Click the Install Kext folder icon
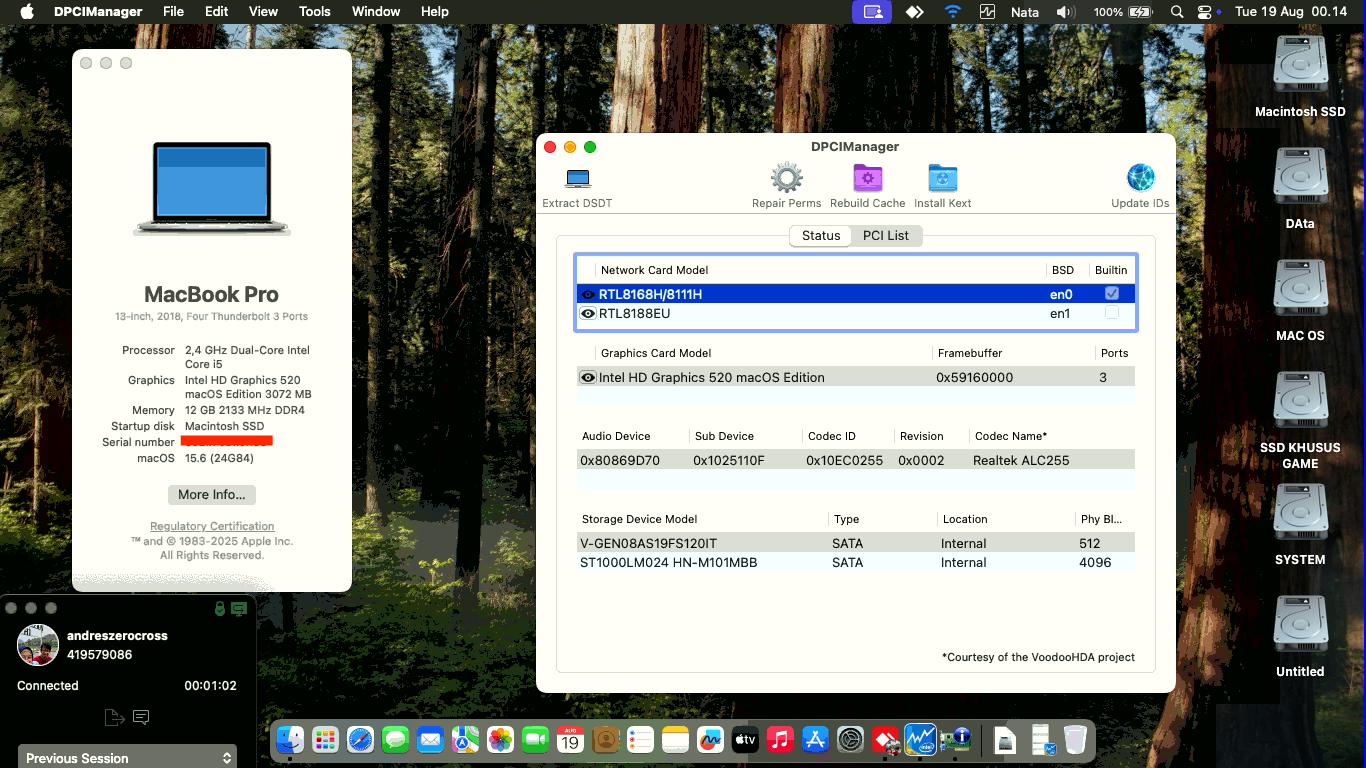1366x768 pixels. (x=941, y=177)
